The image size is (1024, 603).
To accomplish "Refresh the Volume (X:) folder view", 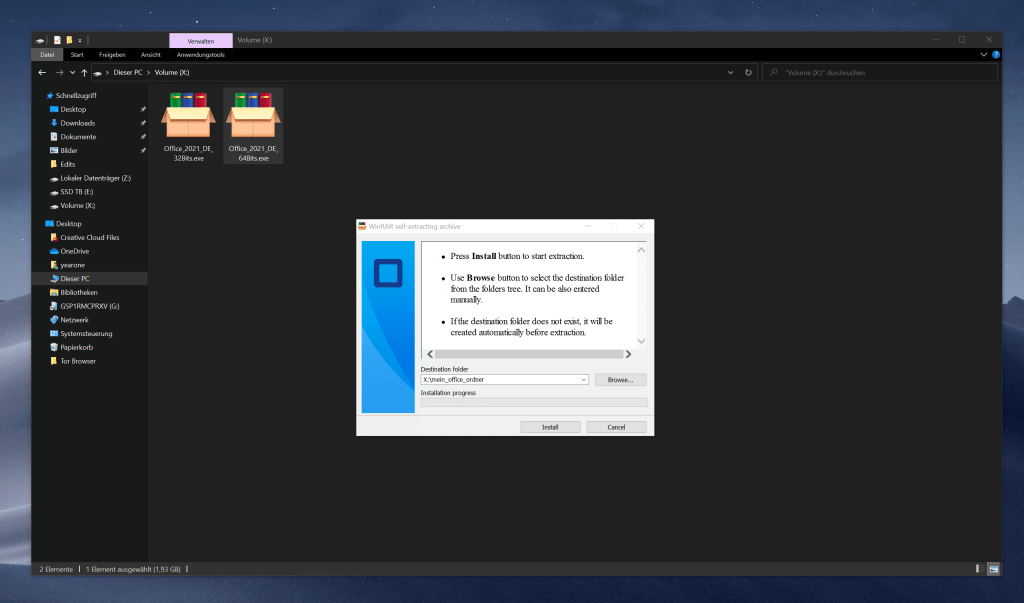I will tap(748, 73).
